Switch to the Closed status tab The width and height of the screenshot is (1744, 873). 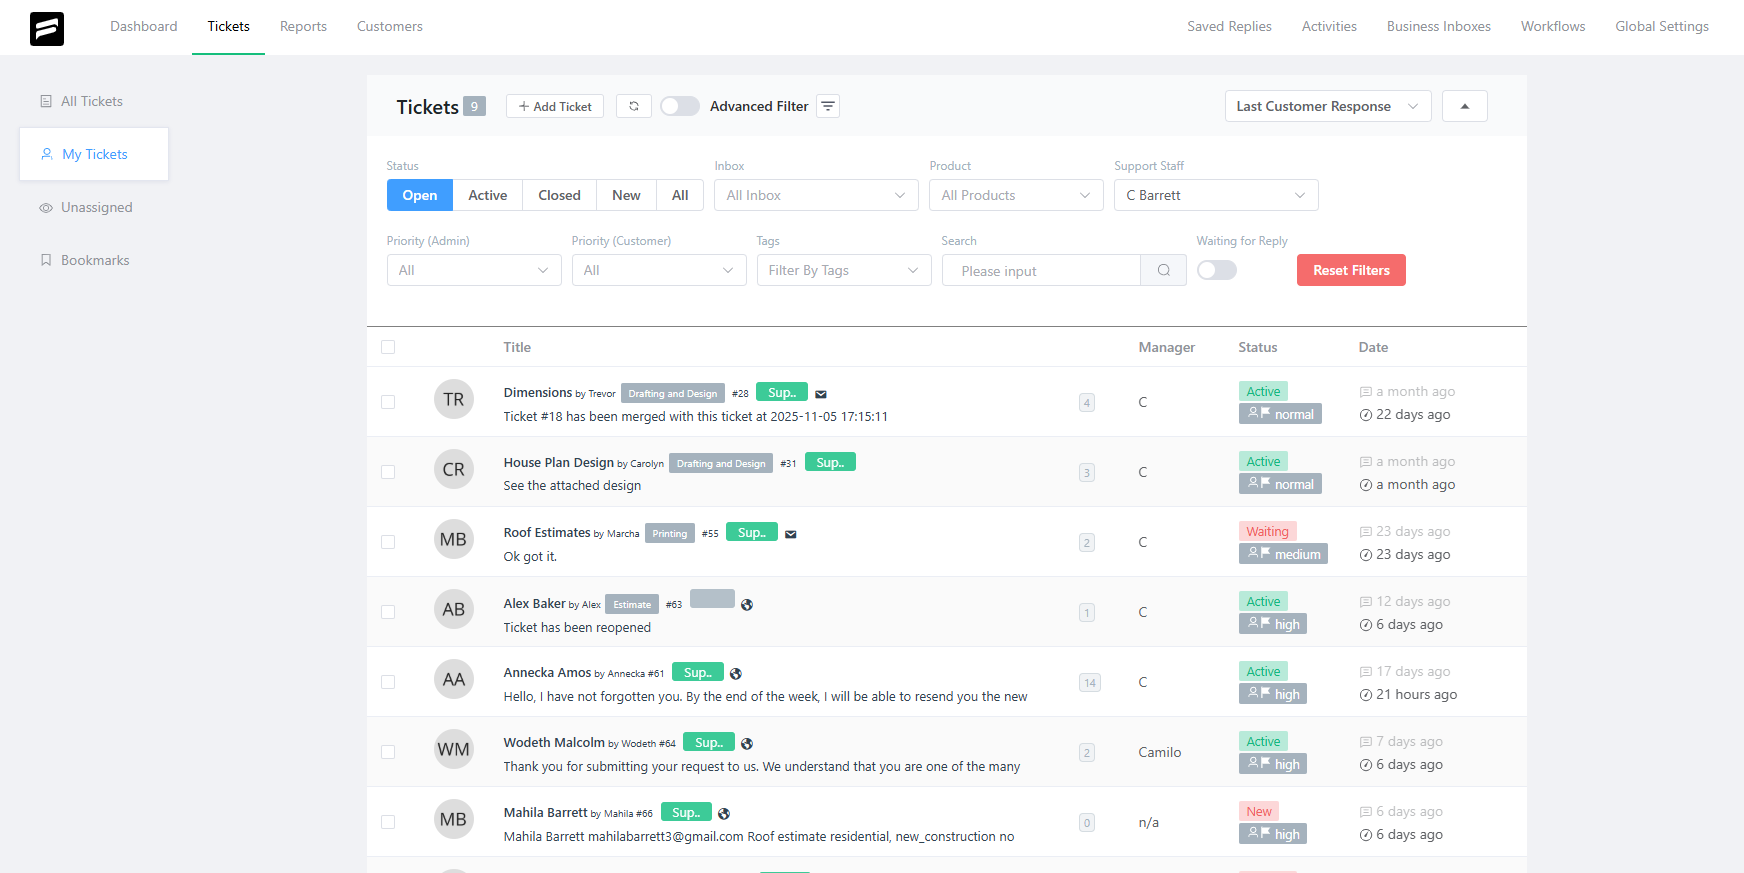click(x=559, y=195)
